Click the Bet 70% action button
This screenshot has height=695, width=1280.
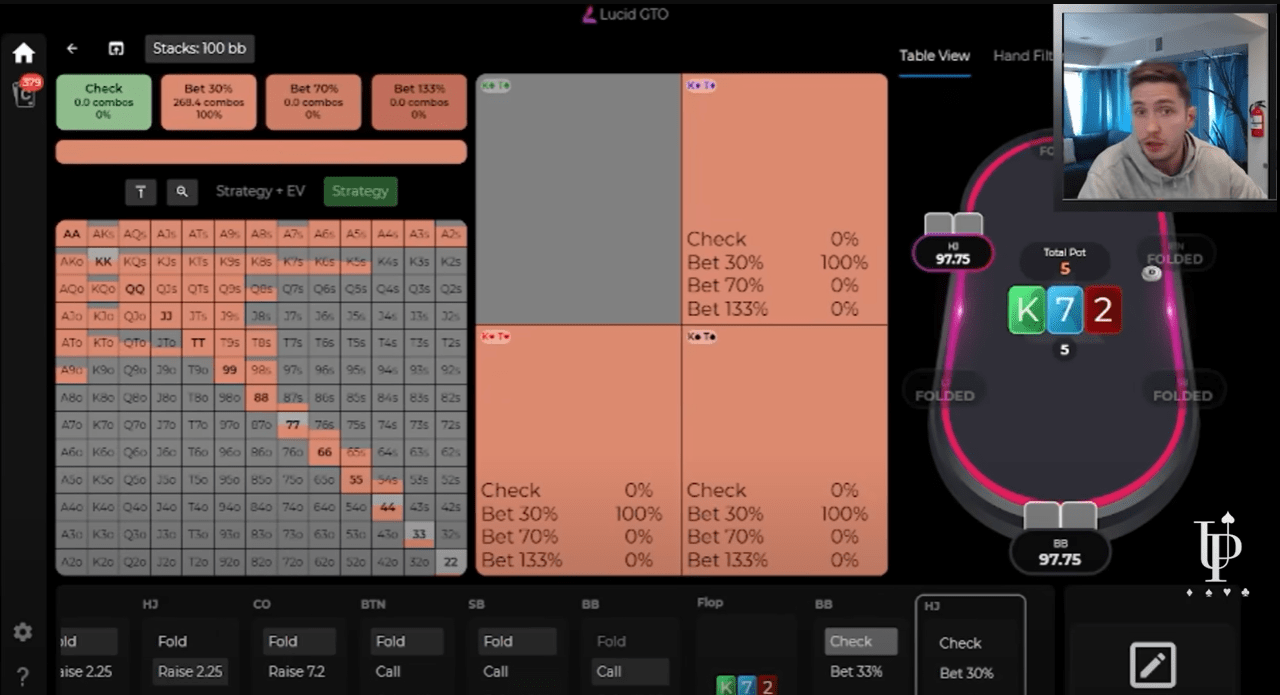coord(313,102)
